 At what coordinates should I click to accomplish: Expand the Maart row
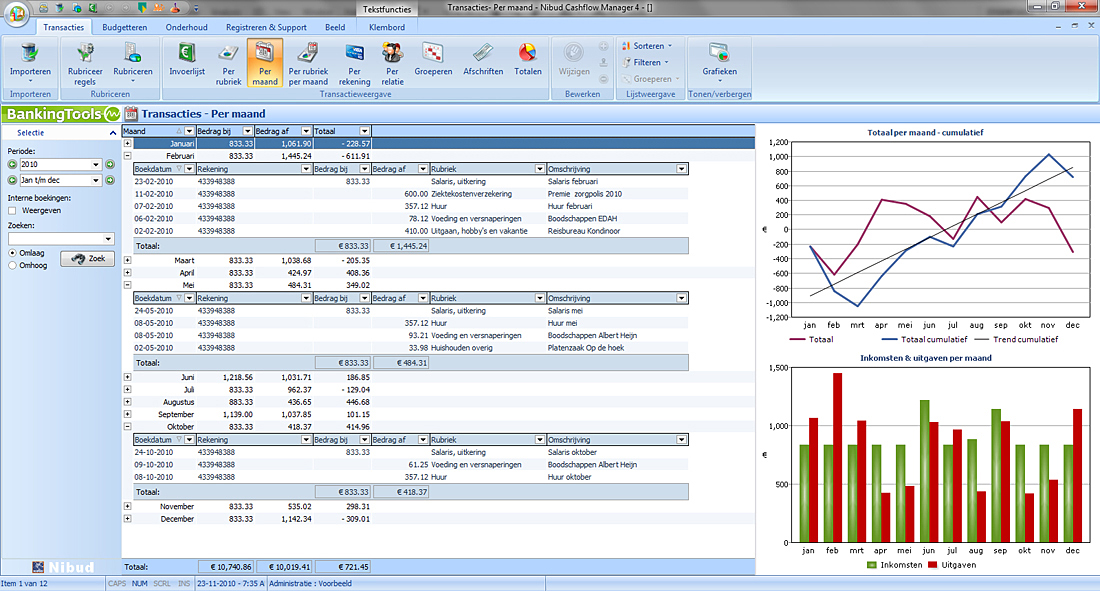coord(127,260)
